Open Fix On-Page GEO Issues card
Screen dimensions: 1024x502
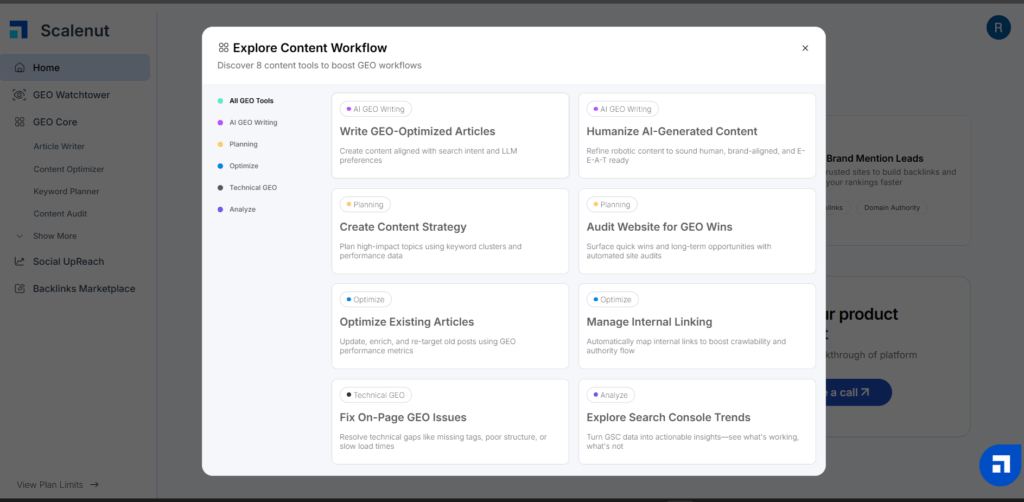pos(450,422)
